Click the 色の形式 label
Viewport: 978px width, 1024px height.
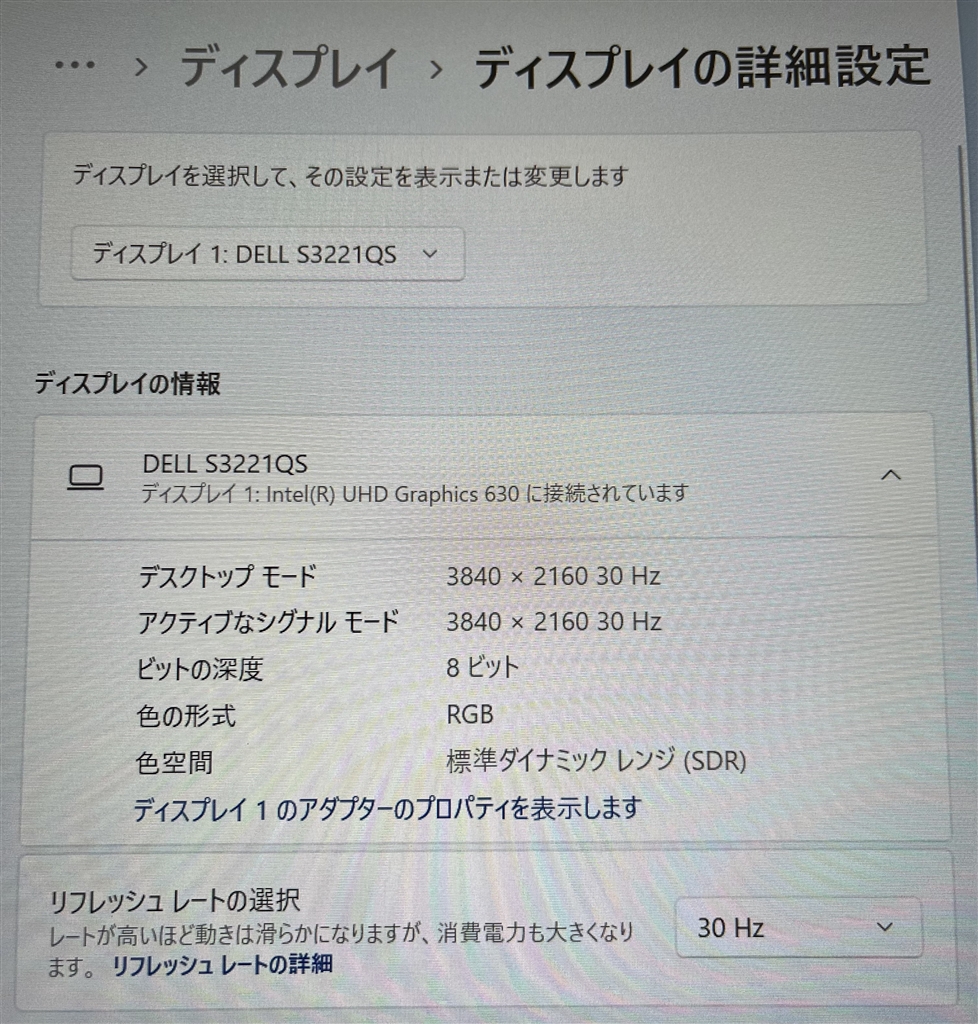(x=186, y=716)
